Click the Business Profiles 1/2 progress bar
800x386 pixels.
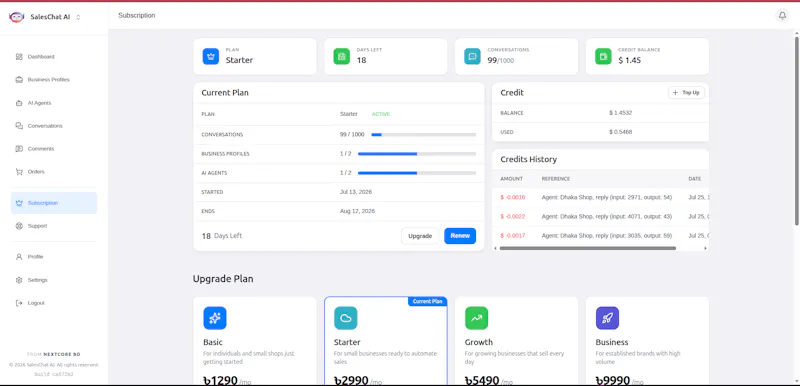pyautogui.click(x=417, y=153)
